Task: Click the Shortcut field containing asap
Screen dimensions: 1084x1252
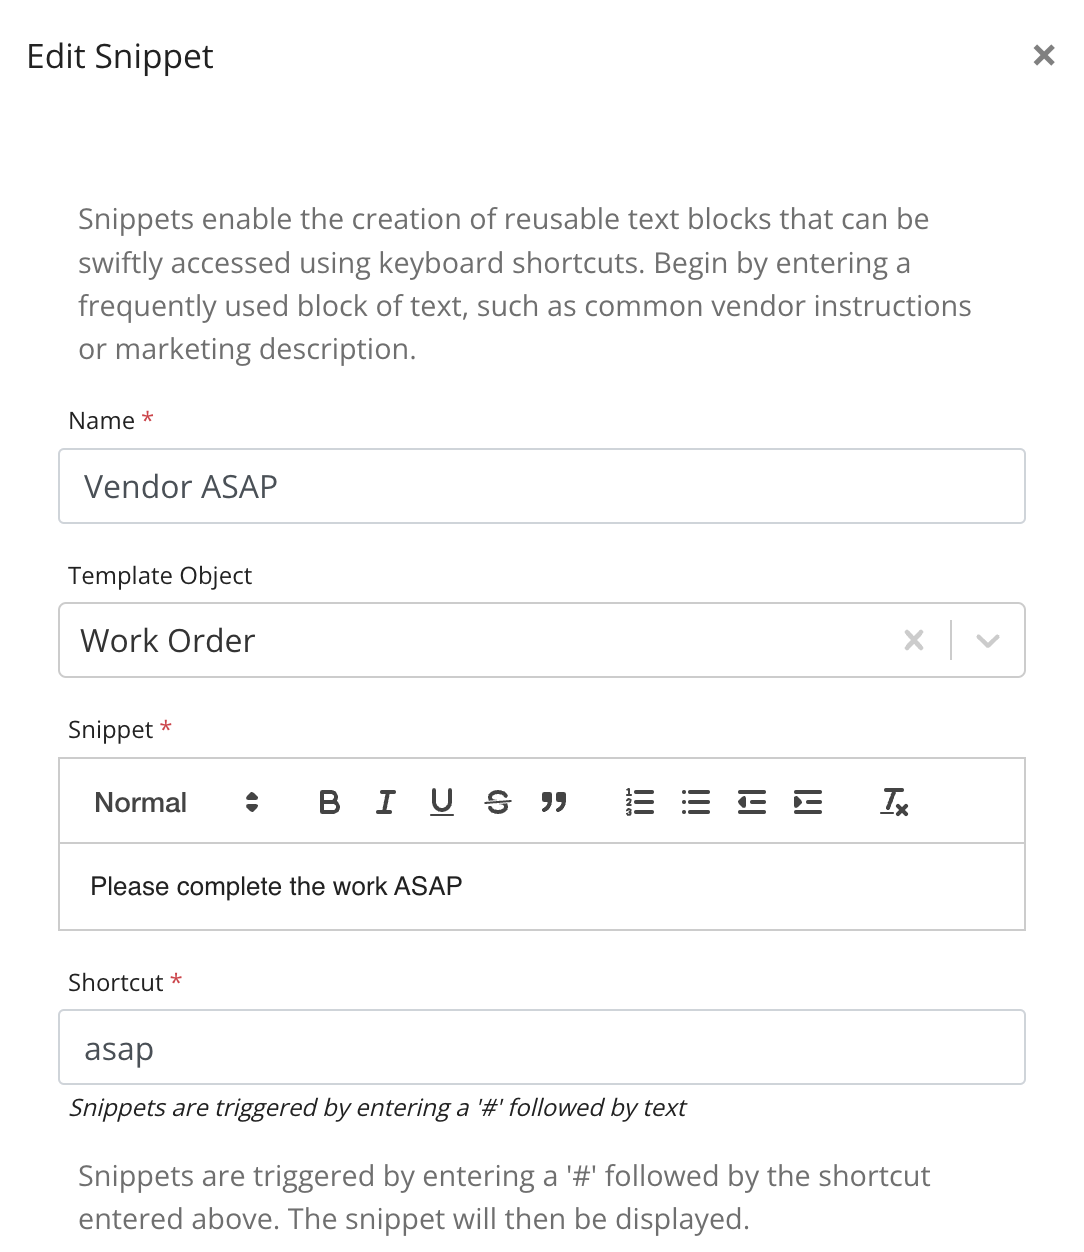Action: pyautogui.click(x=542, y=1047)
